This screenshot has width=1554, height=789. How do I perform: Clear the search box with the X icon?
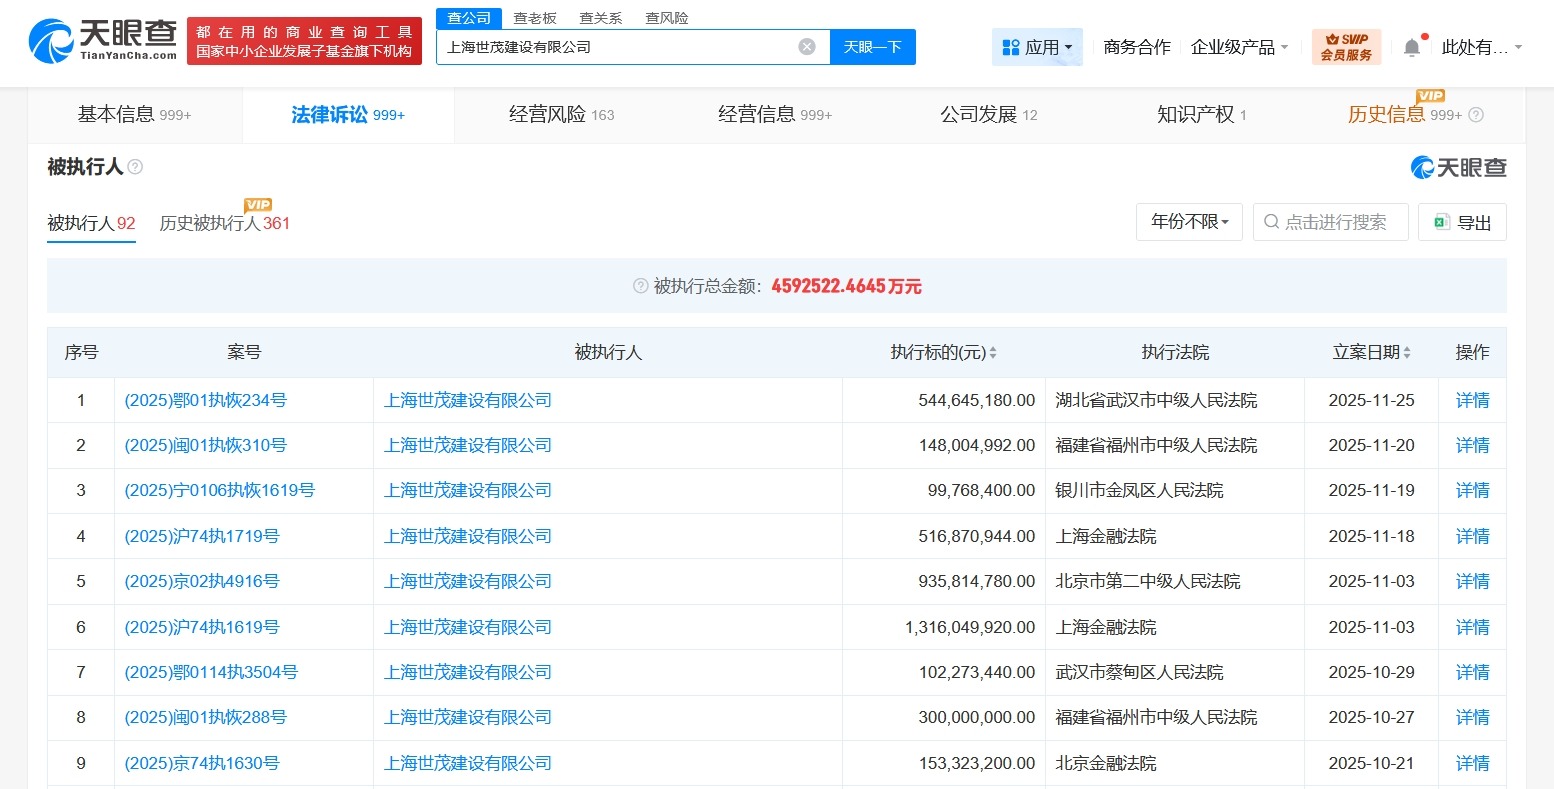click(x=806, y=46)
